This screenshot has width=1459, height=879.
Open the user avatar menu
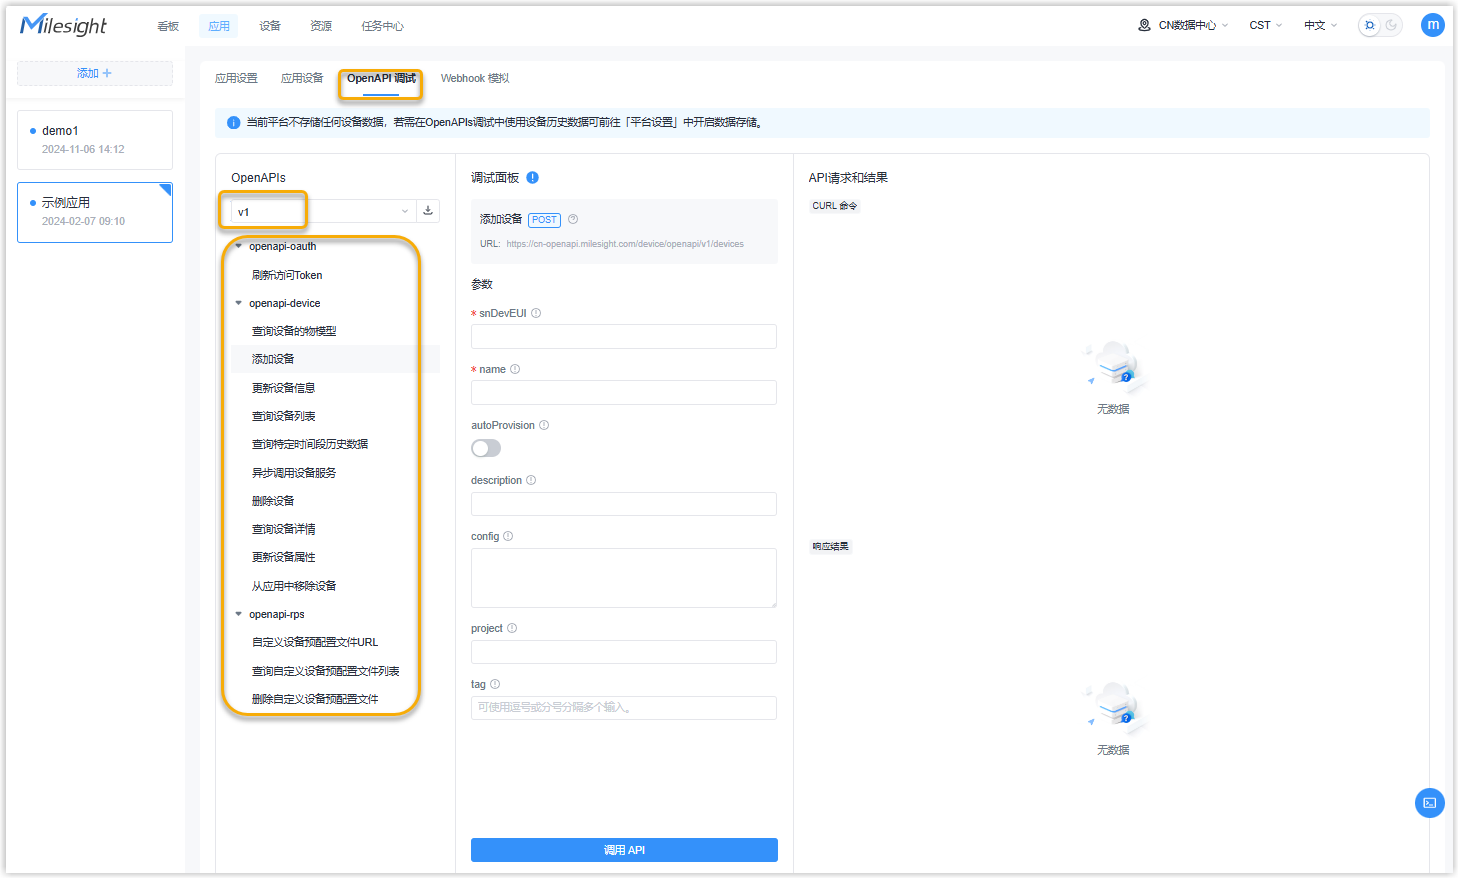click(1432, 25)
